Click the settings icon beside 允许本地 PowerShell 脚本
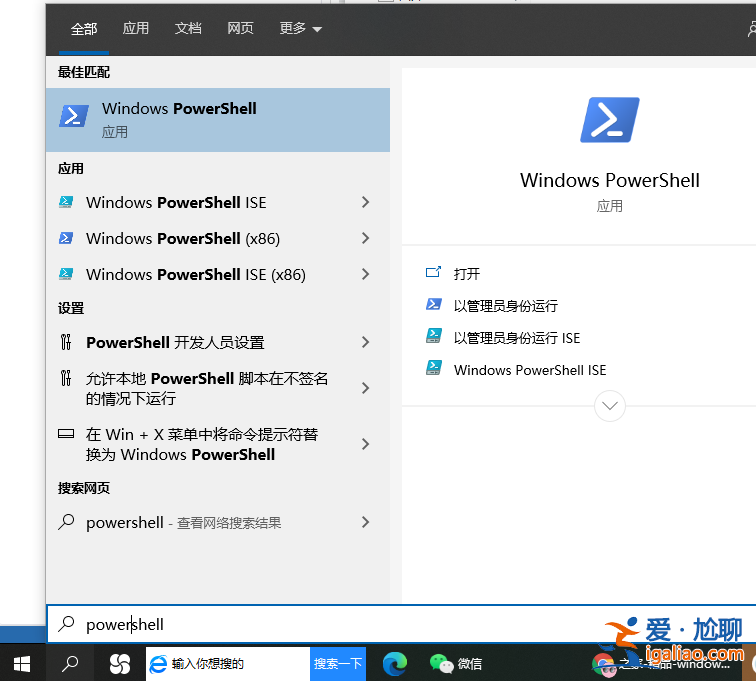 point(66,378)
